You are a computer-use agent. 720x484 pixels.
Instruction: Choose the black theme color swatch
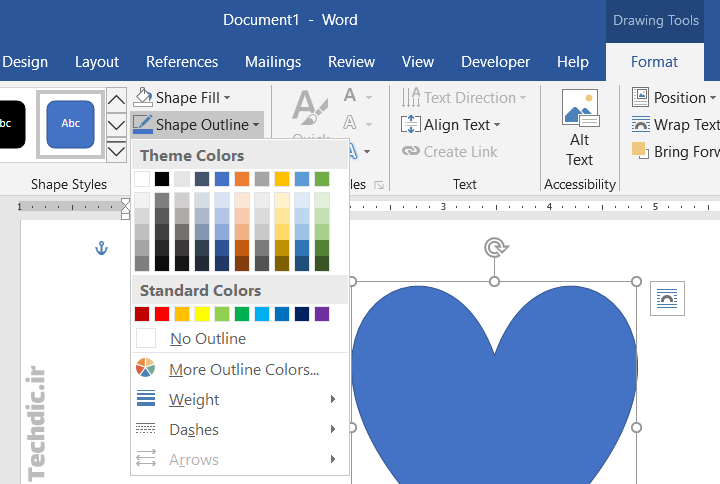click(x=162, y=179)
